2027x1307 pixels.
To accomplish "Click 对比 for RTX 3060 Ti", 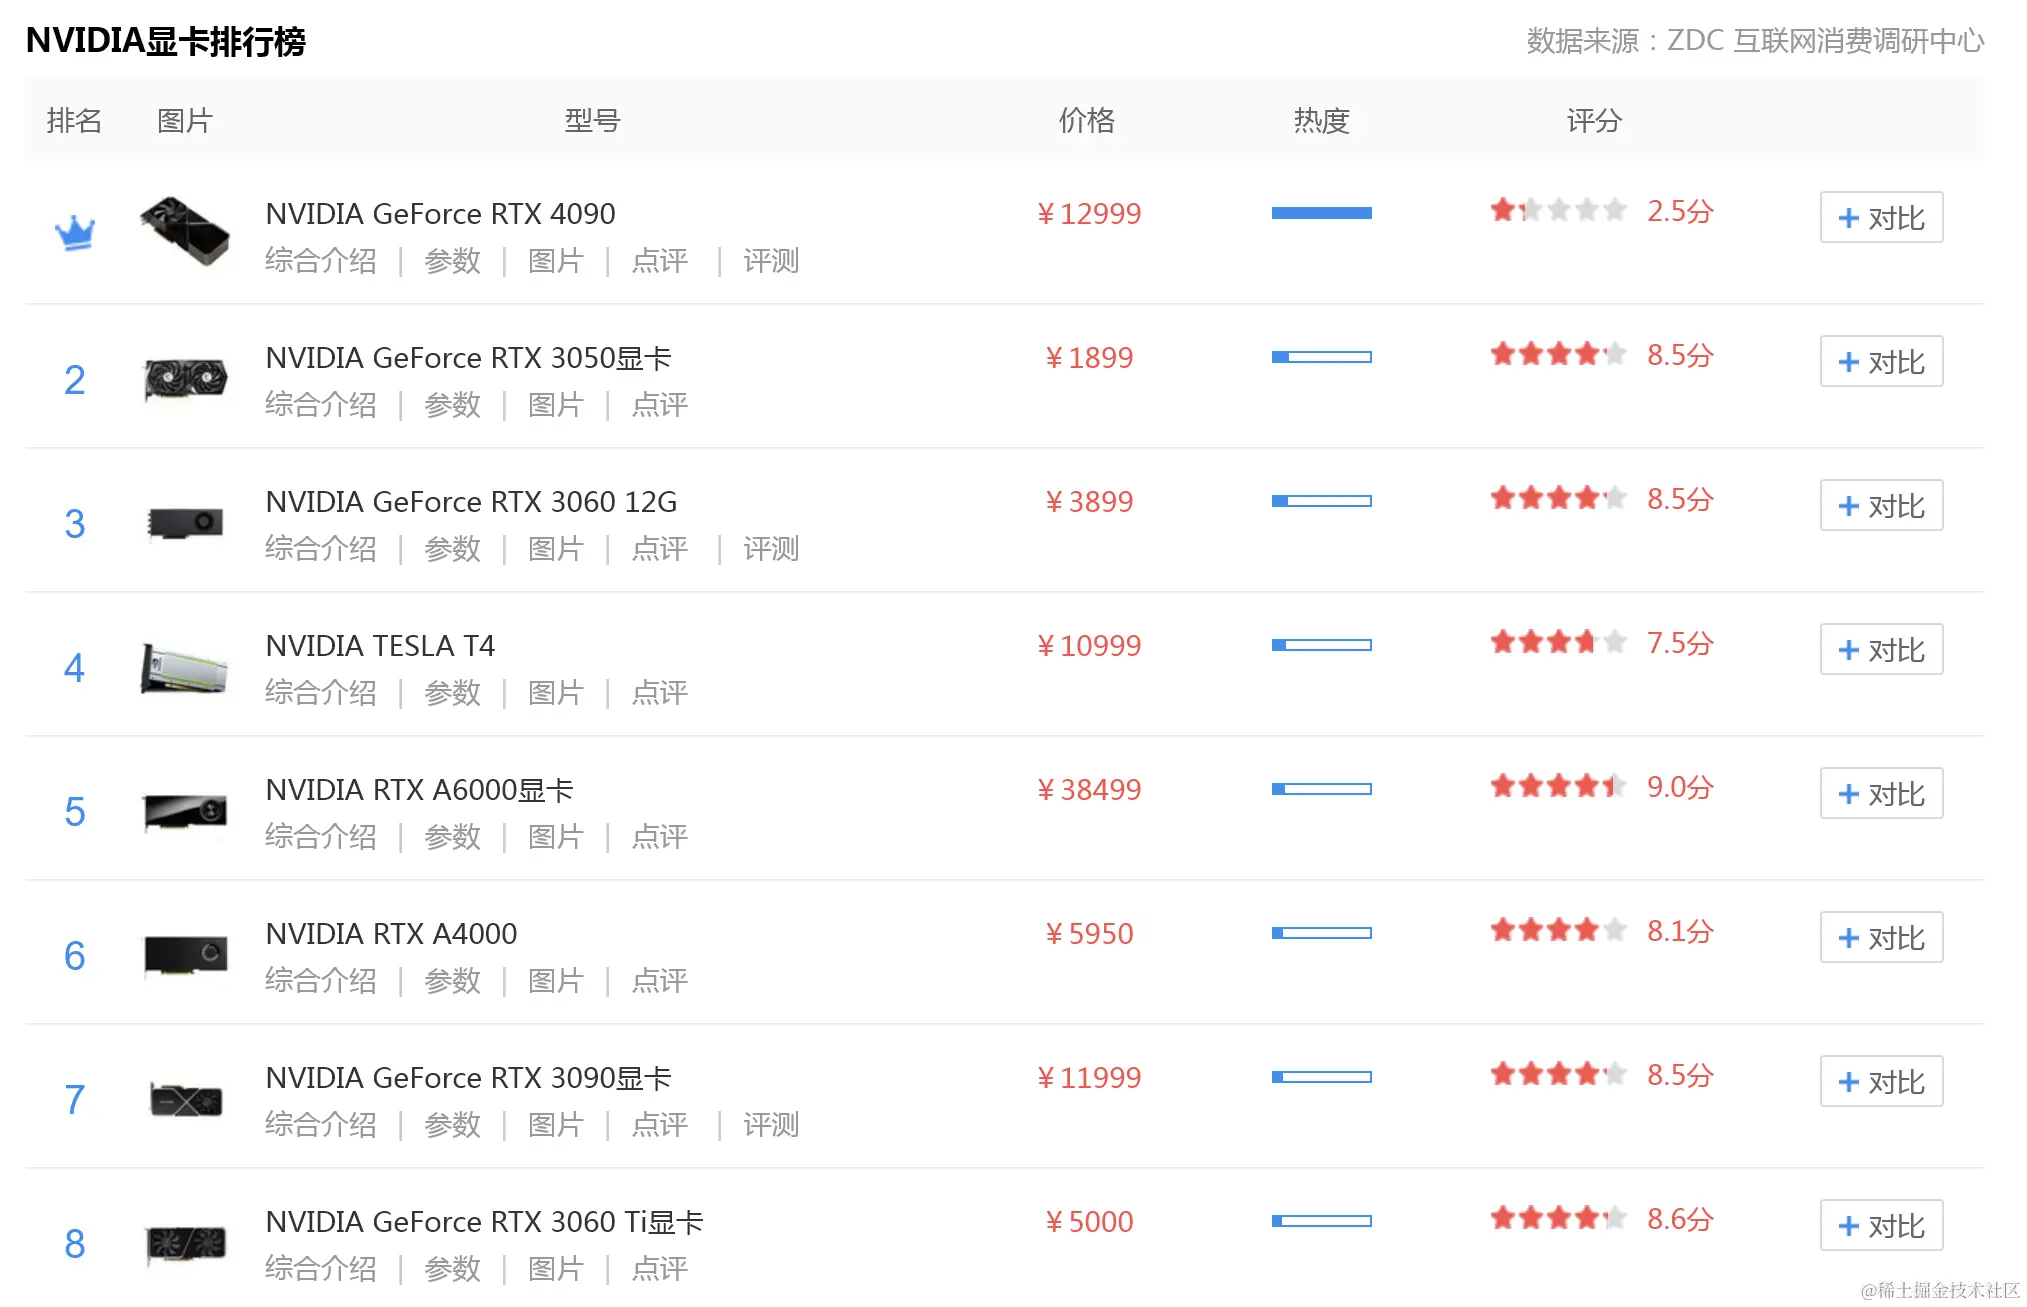I will [x=1880, y=1226].
